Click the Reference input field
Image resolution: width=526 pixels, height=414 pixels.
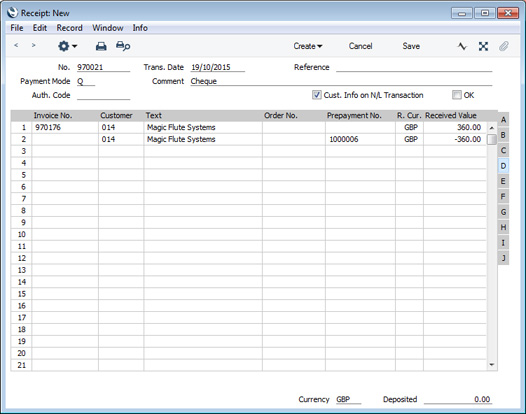(x=414, y=67)
